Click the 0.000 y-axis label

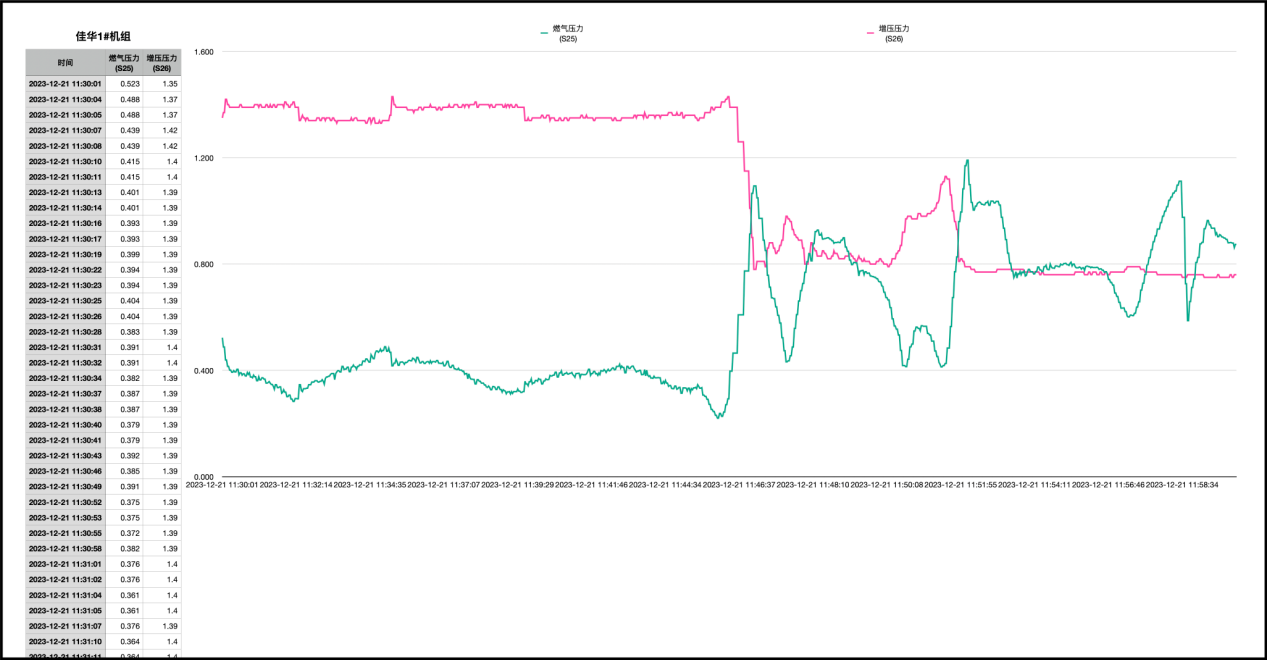point(203,477)
